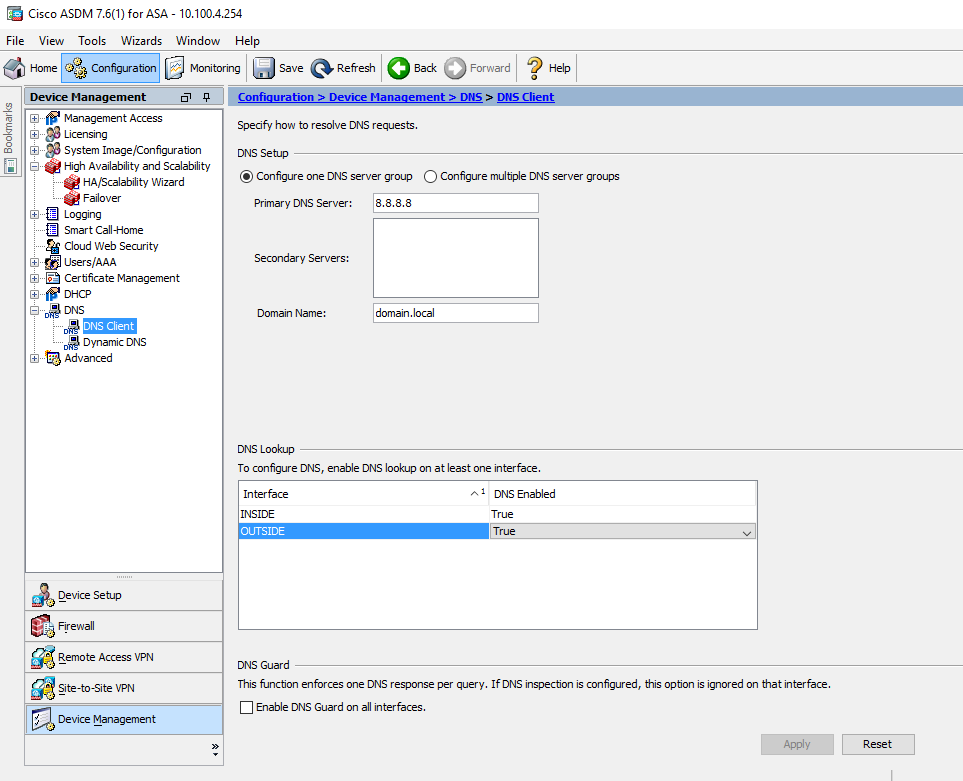Open Monitoring view from toolbar
963x781 pixels.
pos(175,68)
